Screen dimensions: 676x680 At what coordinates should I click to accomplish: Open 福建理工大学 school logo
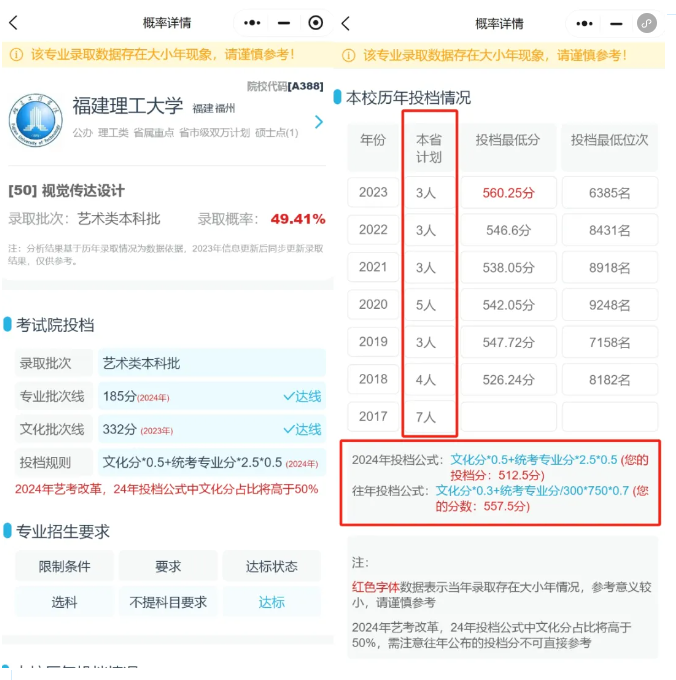pos(36,120)
